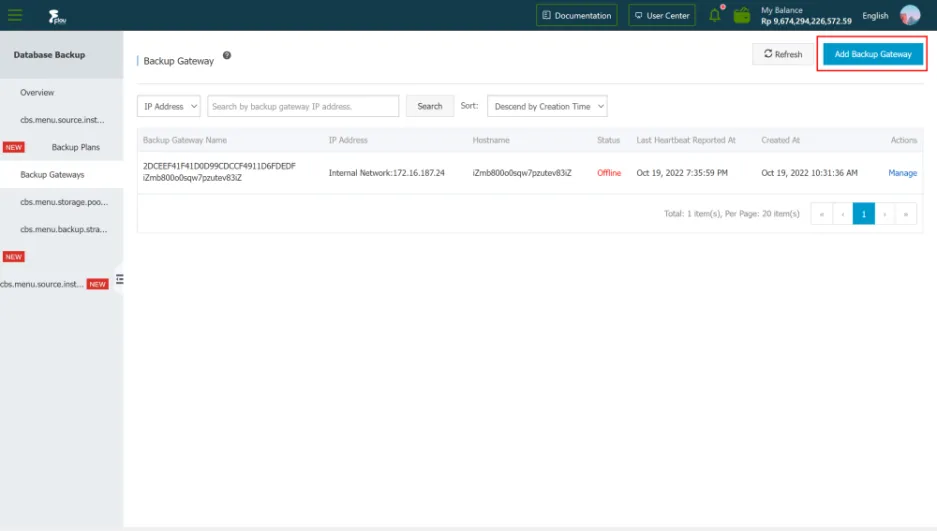Click the help question mark icon

tap(227, 55)
